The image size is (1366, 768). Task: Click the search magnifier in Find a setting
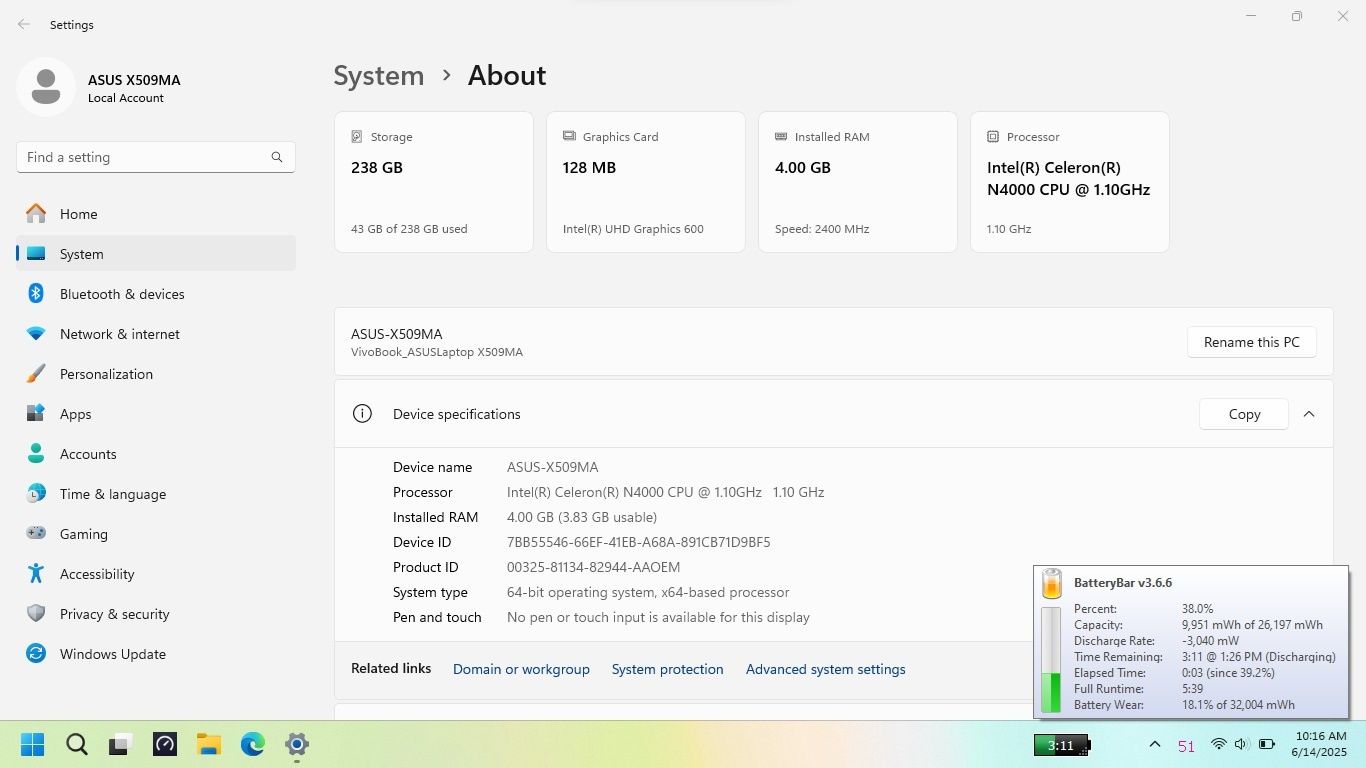pos(277,157)
